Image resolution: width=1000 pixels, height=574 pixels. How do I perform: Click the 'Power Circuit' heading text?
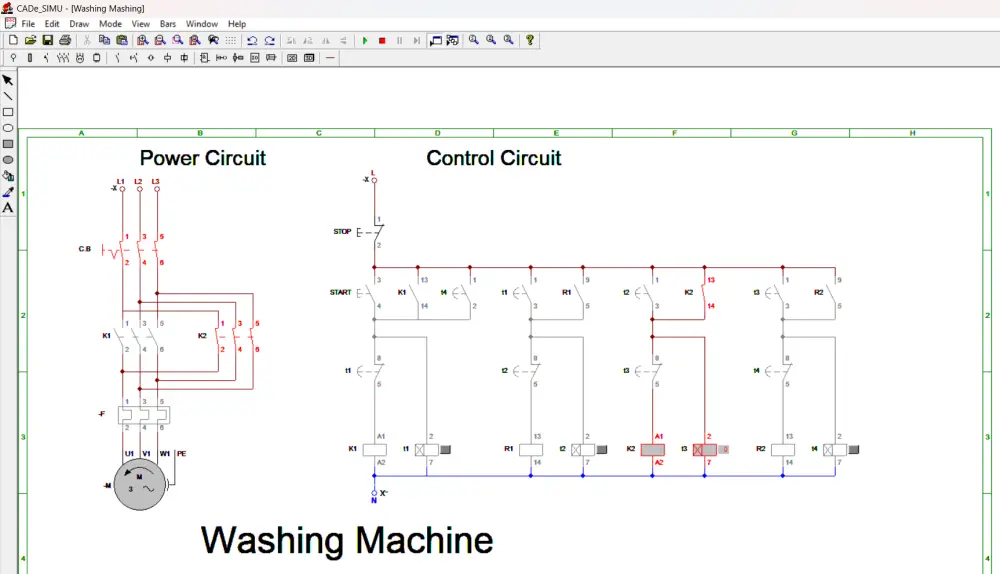(203, 158)
